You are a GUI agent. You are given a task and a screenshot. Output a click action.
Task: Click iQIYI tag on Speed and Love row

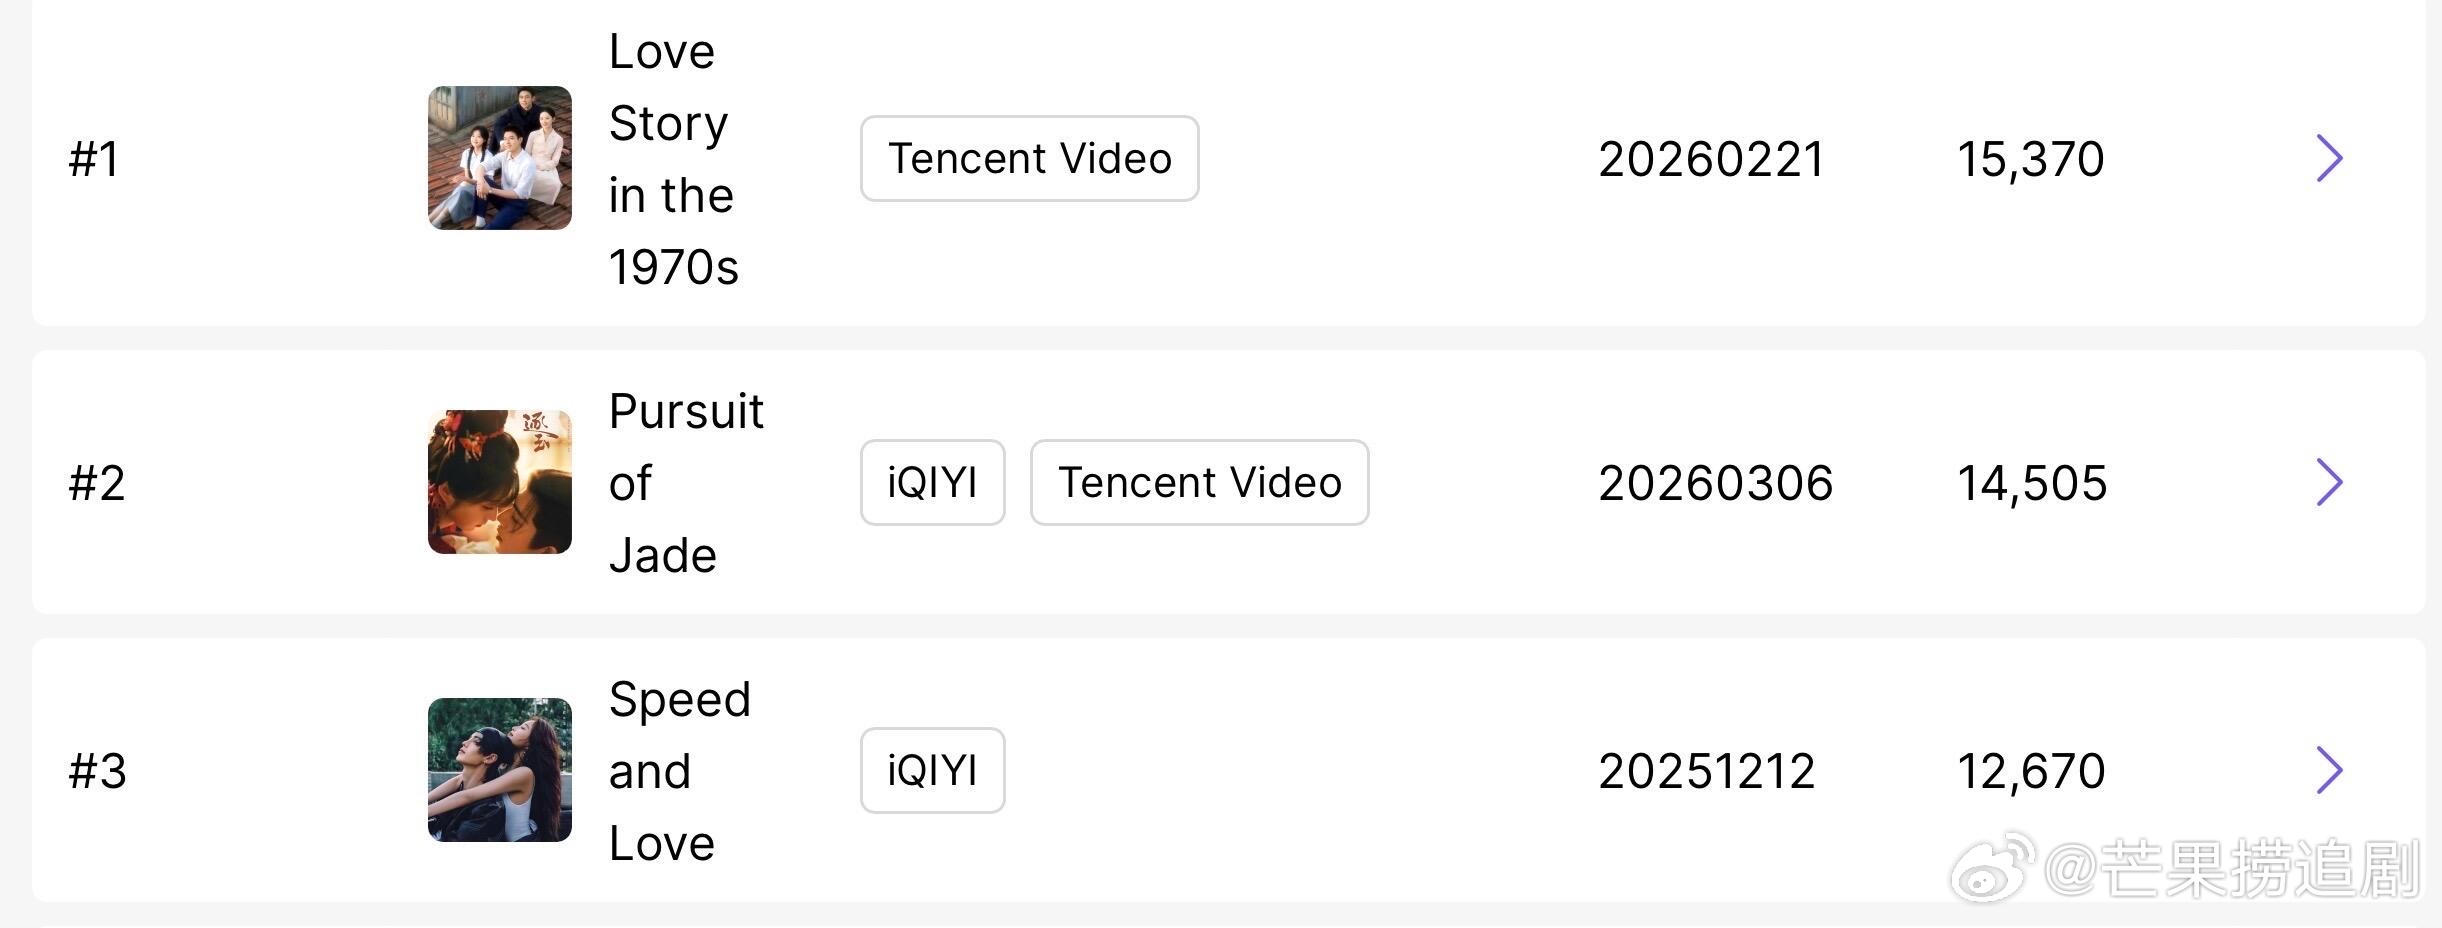tap(933, 770)
